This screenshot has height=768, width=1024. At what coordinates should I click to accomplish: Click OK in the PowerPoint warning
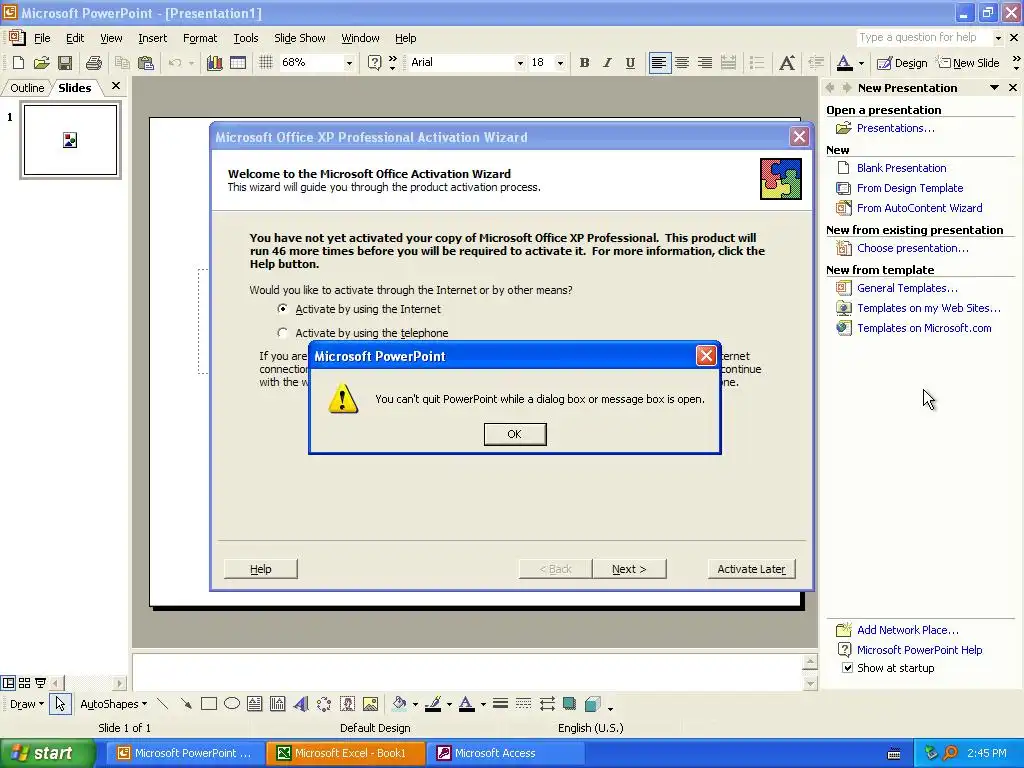pos(515,434)
